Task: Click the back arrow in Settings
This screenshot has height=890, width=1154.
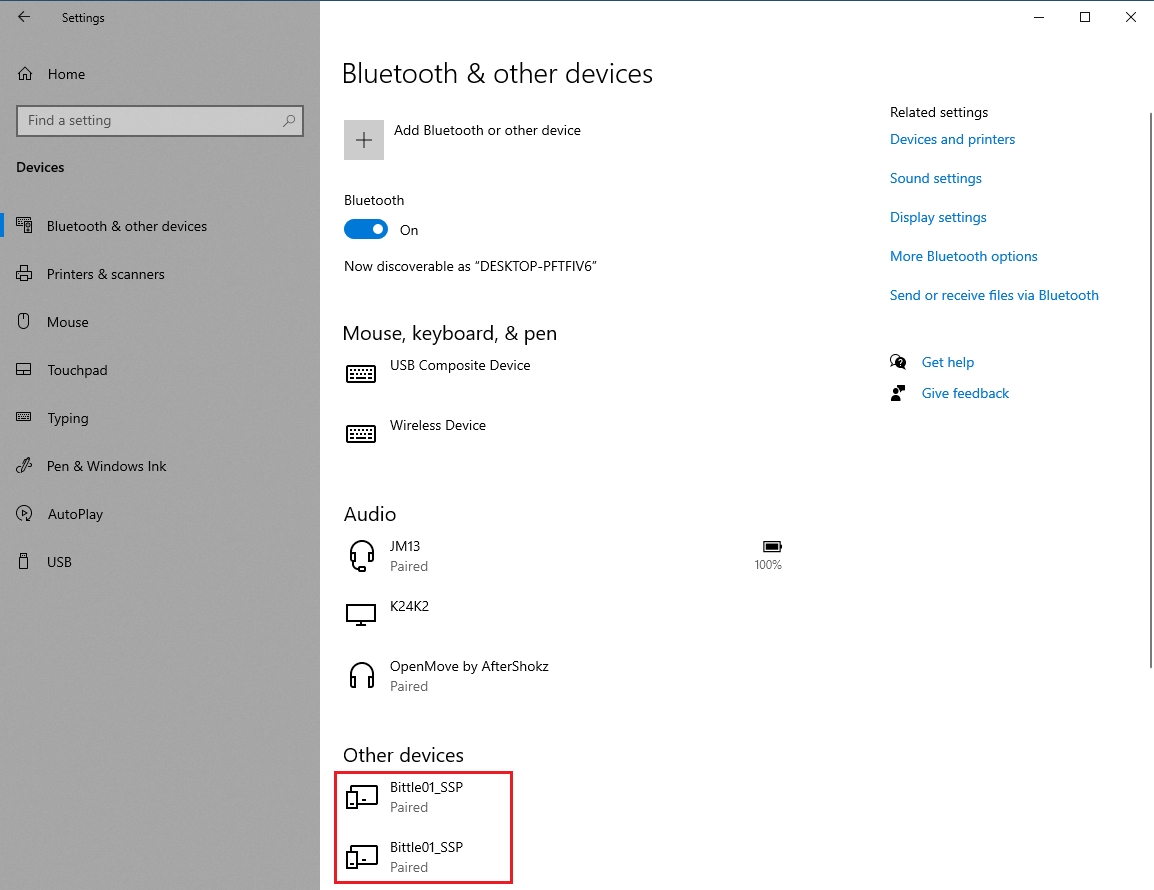Action: pos(24,17)
